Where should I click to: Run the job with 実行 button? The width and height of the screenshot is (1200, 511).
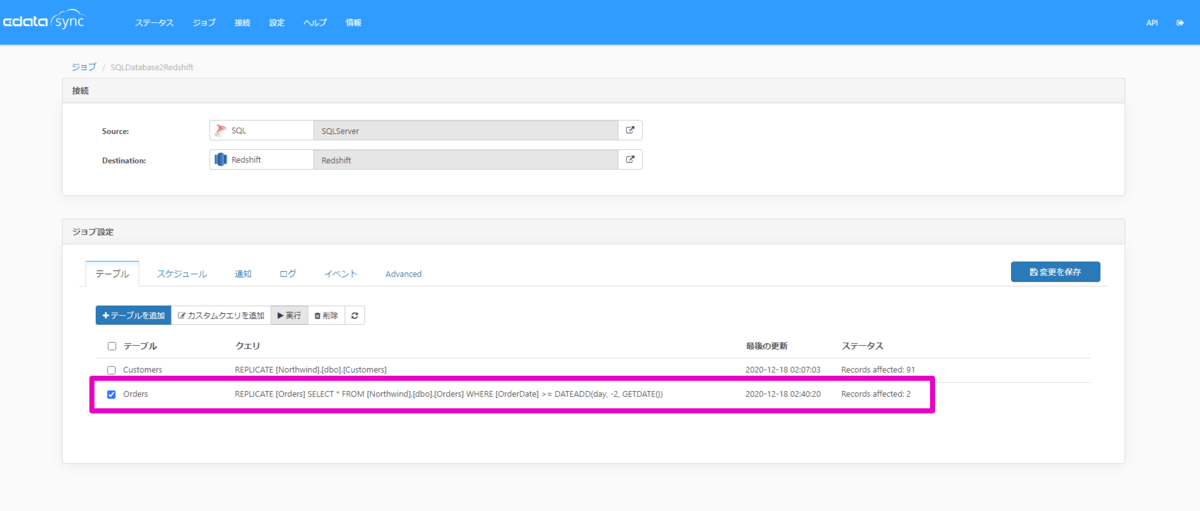(289, 315)
